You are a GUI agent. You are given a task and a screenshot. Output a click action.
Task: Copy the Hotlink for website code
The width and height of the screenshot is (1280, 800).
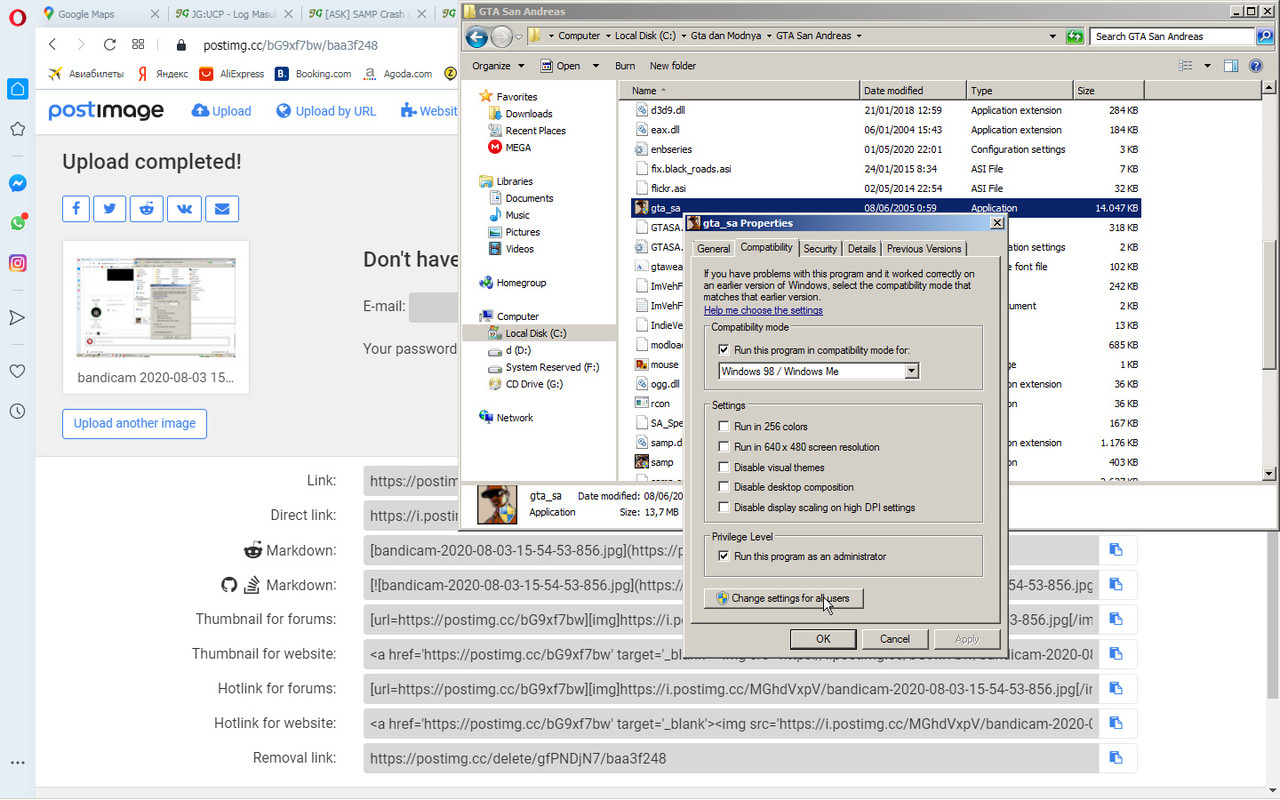point(1117,723)
